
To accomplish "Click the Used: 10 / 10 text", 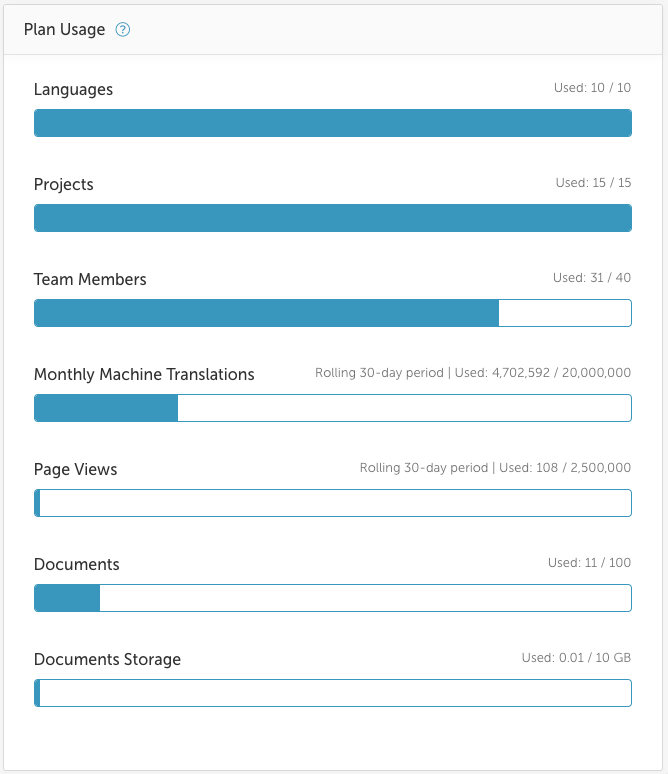I will [592, 88].
